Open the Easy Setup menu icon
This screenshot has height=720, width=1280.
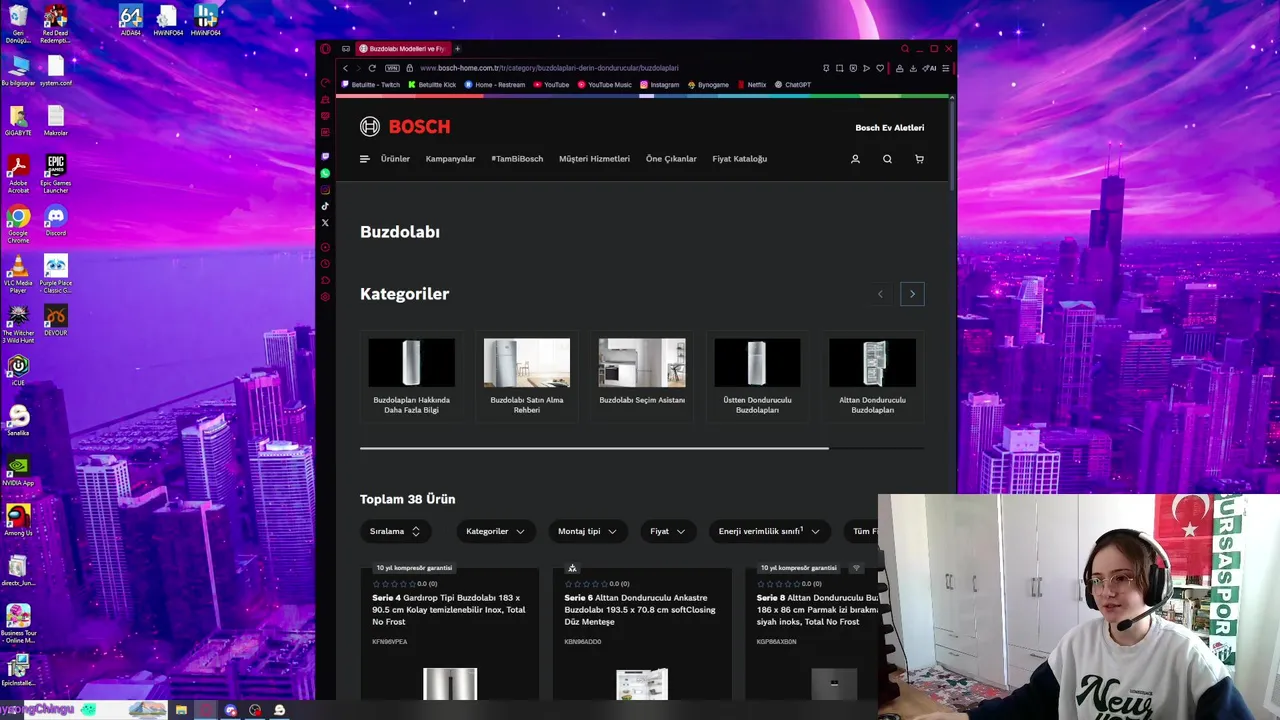(946, 68)
